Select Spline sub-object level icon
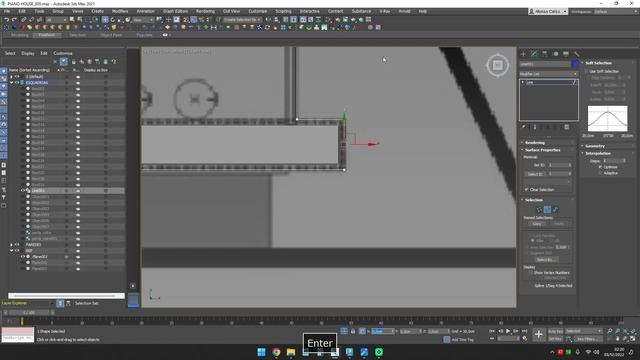The width and height of the screenshot is (640, 360). click(555, 209)
